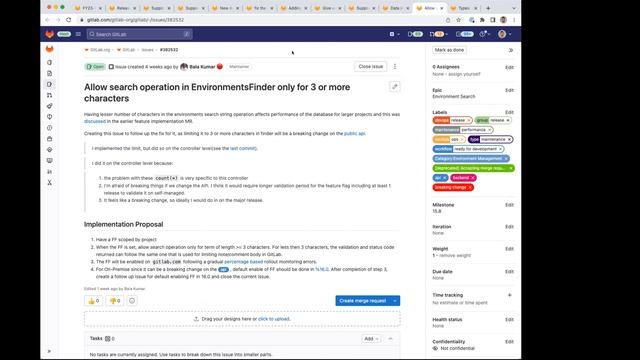Screen dimensions: 640x360
Task: Switch to the FY23 browser tab
Action: [x=87, y=8]
